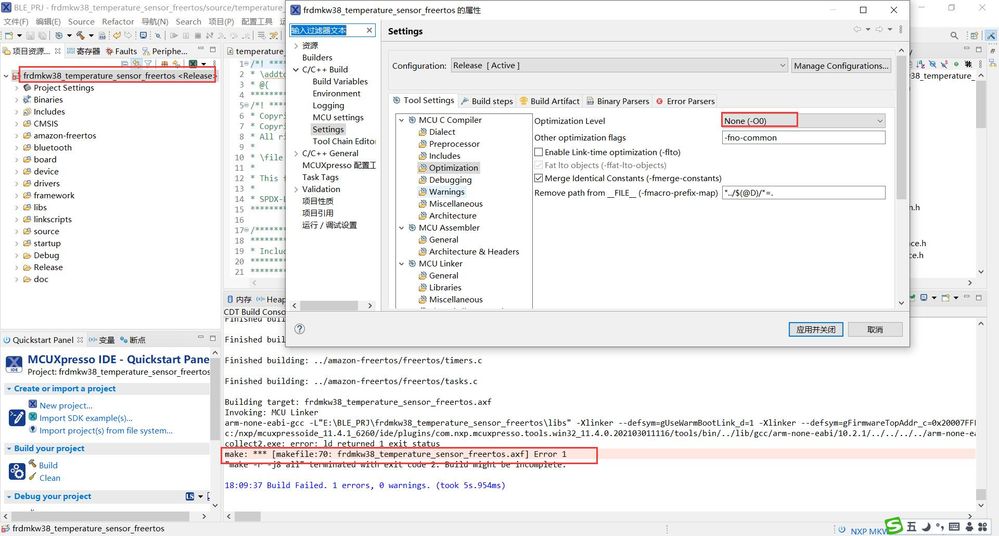Image resolution: width=999 pixels, height=536 pixels.
Task: Open the Configuration Release [Active] dropdown
Action: tap(619, 66)
